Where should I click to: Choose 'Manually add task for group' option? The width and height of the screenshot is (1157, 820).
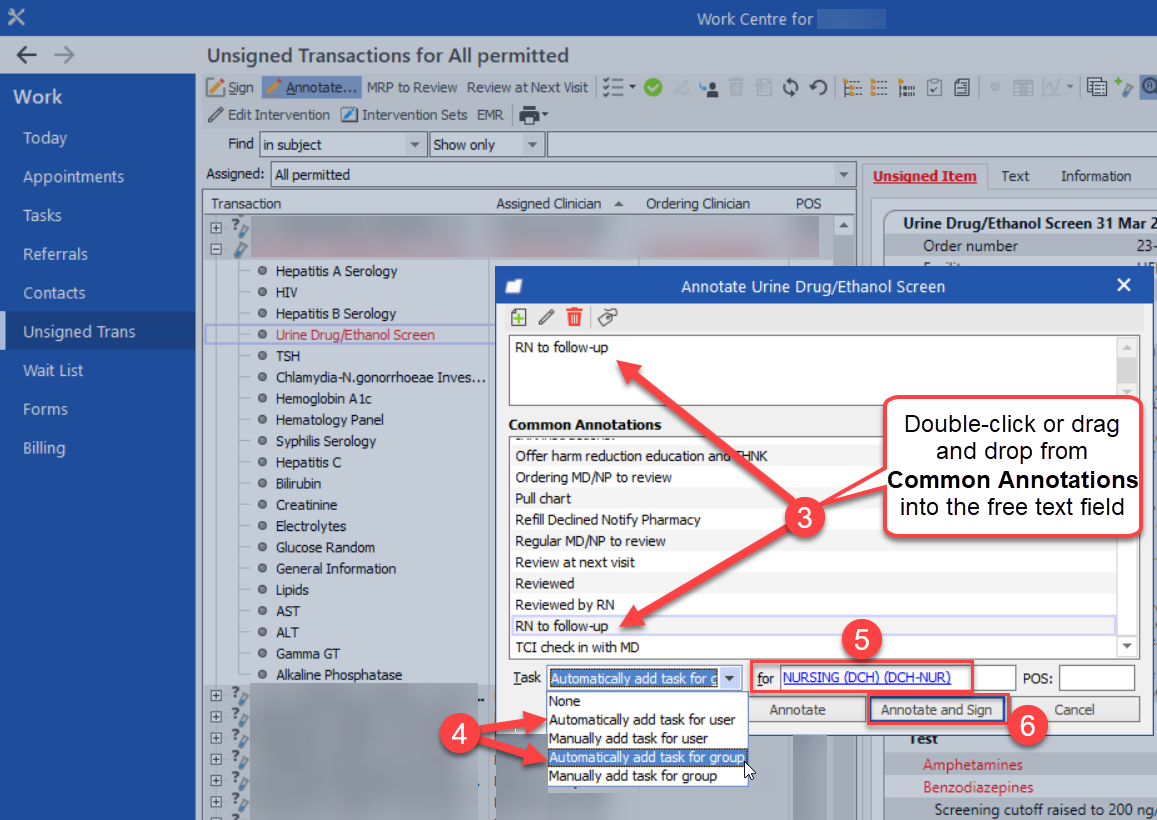[x=632, y=776]
